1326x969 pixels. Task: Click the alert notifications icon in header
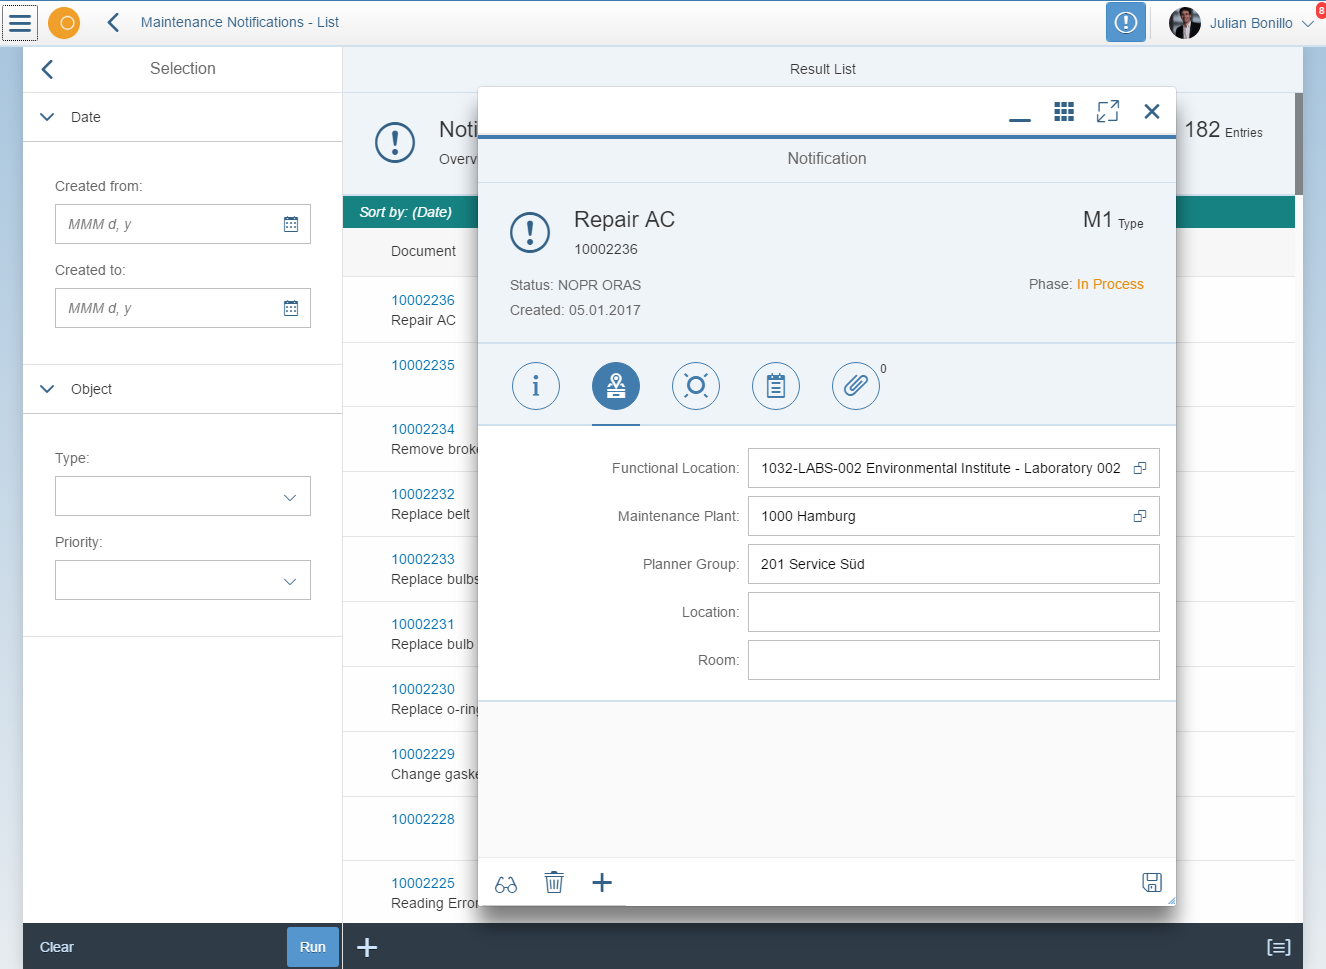pos(1125,22)
